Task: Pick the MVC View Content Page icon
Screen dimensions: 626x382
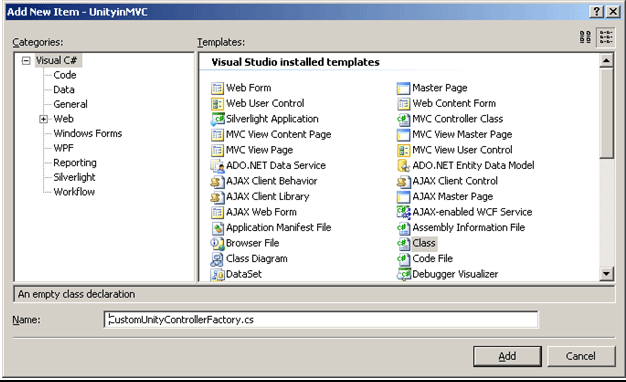Action: click(x=217, y=135)
